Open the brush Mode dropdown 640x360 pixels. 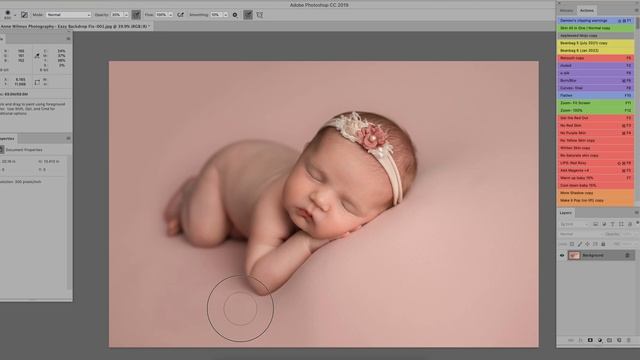(68, 15)
